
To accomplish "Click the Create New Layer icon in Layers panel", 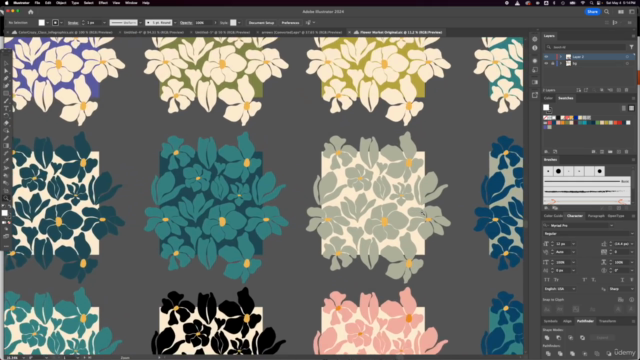I will click(x=618, y=90).
